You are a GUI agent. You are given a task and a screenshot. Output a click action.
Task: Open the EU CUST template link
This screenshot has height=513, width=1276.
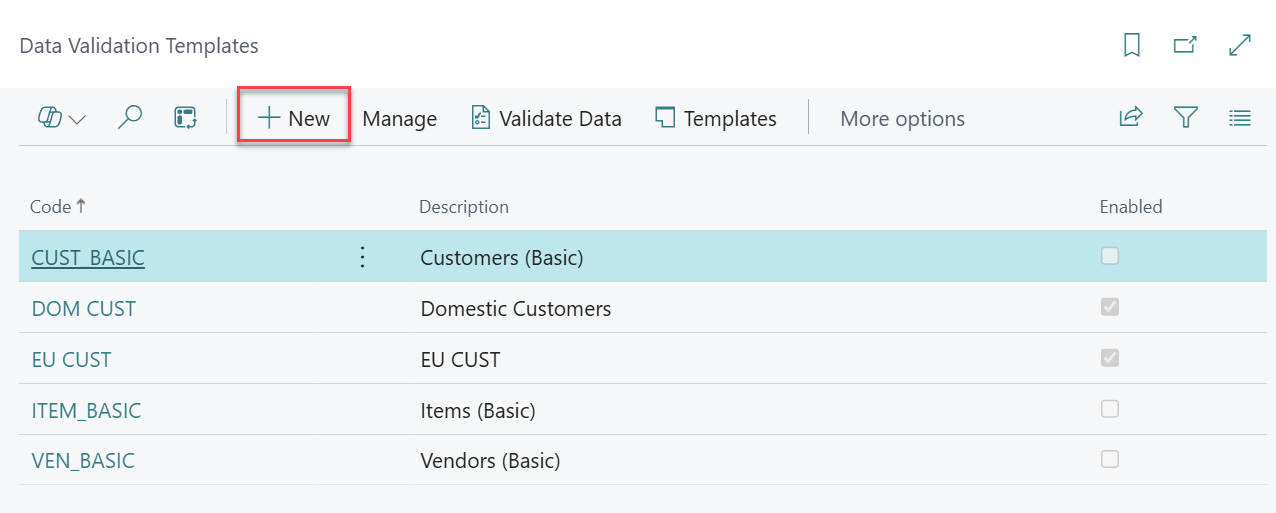tap(72, 359)
